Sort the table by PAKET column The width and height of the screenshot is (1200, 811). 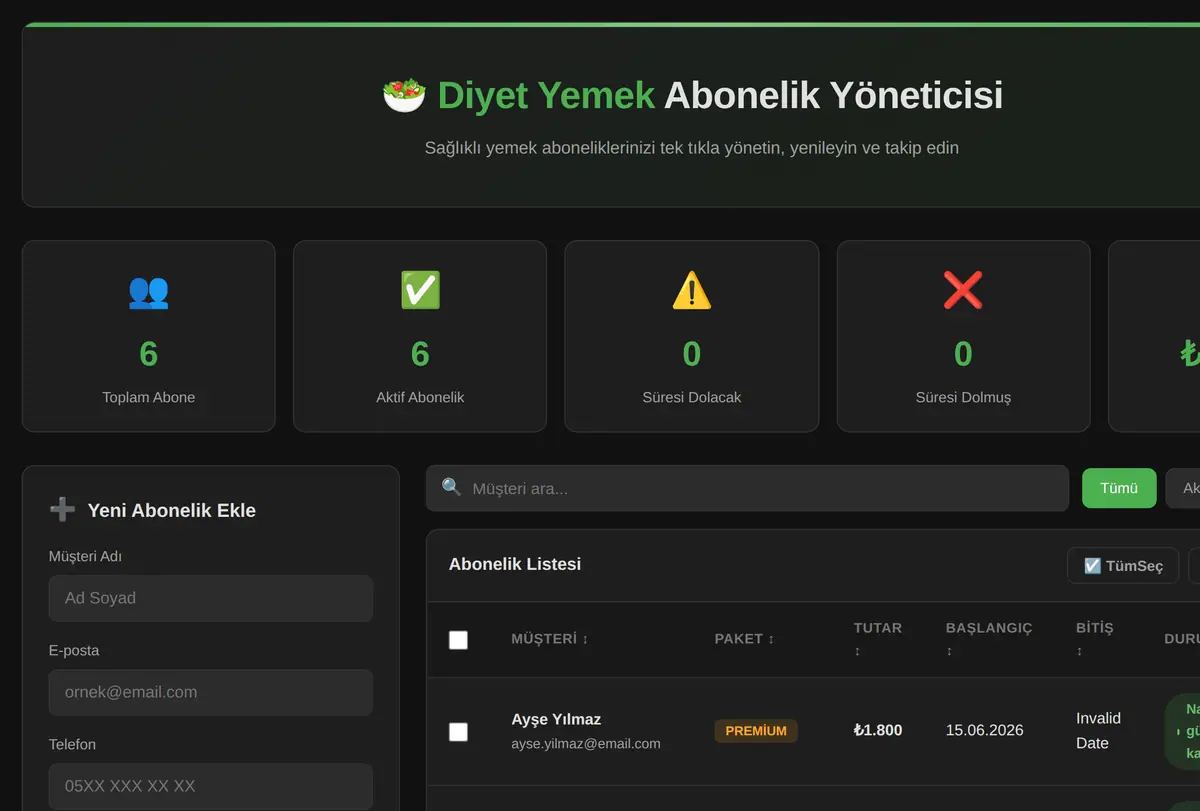745,639
